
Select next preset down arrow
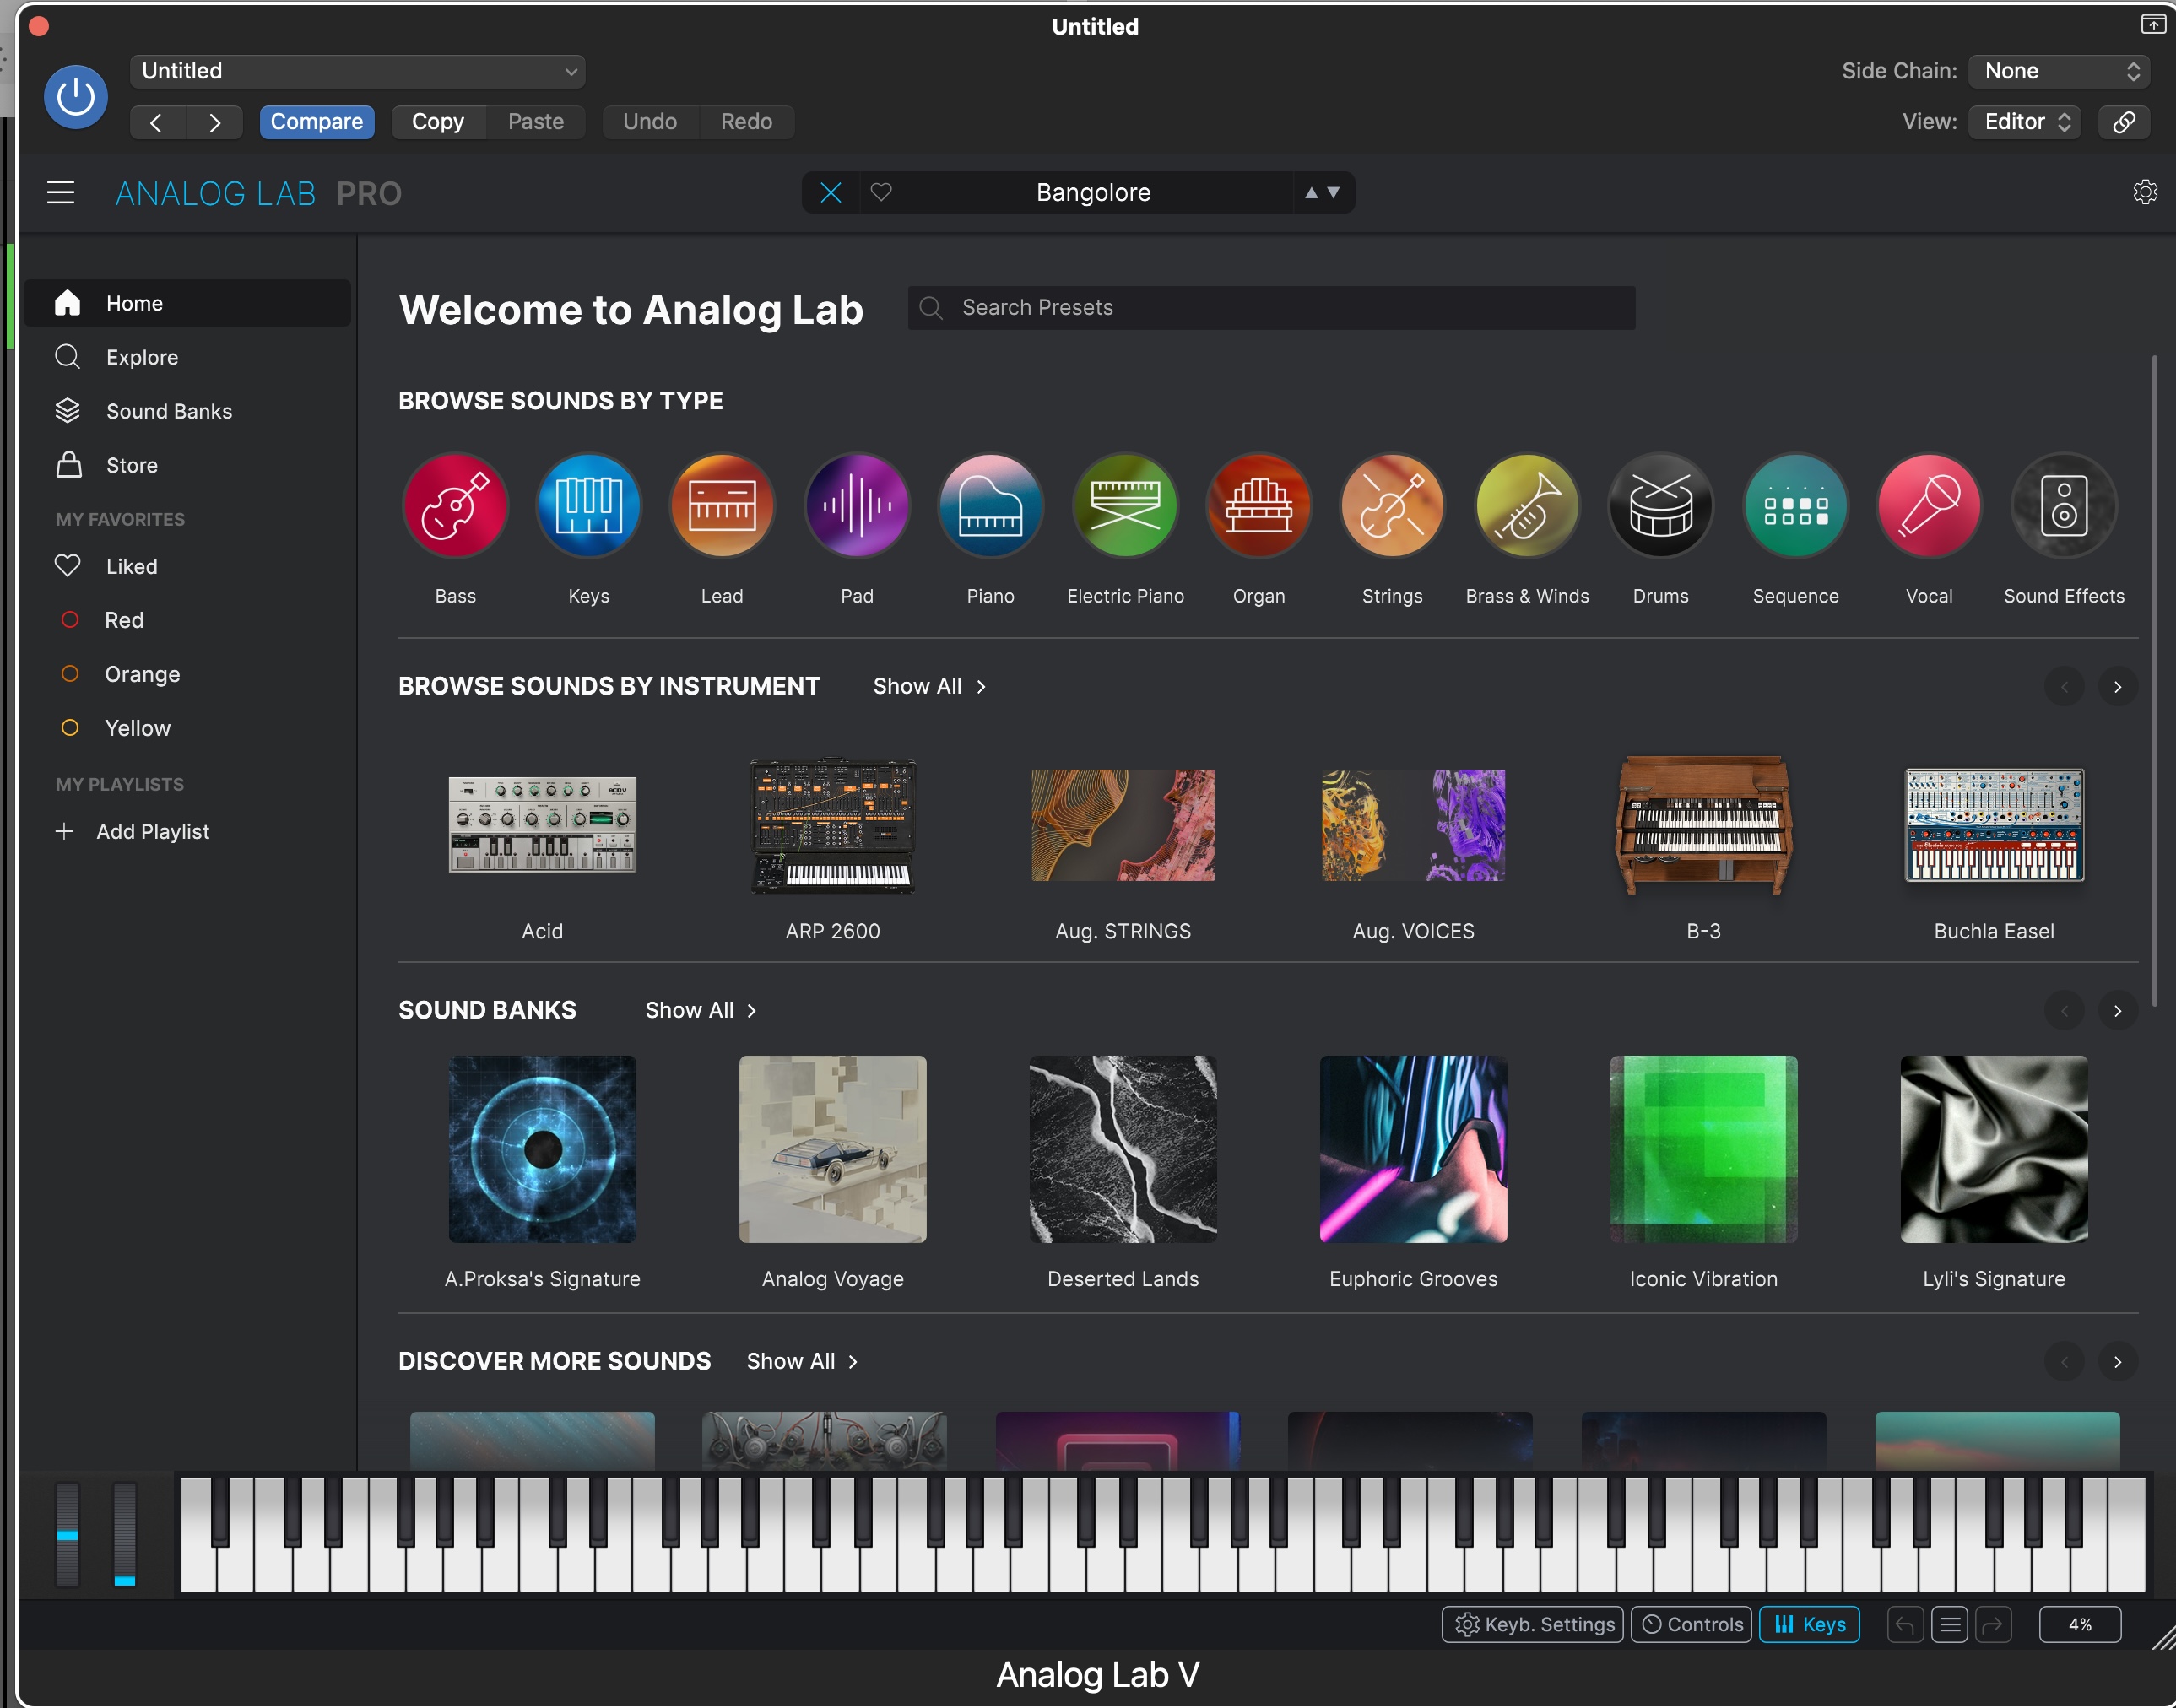[x=1333, y=193]
